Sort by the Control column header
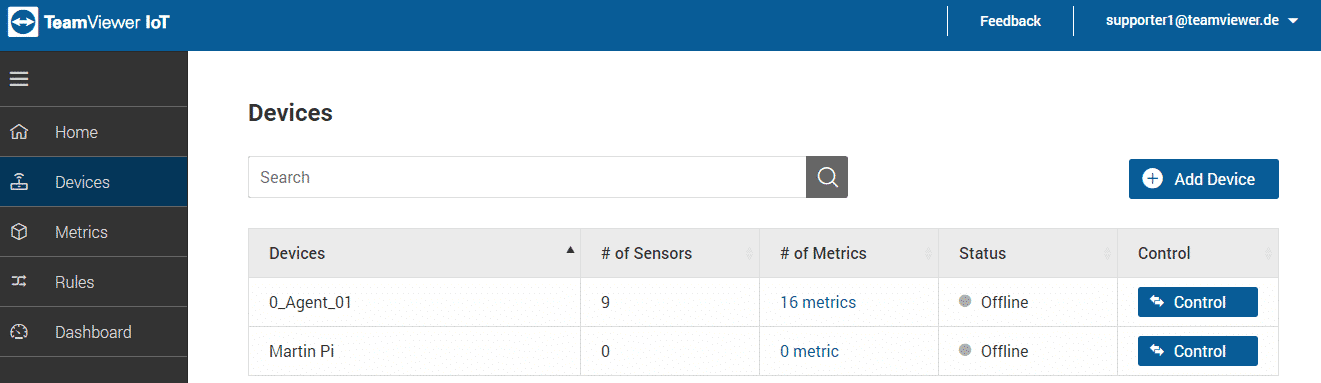Screen dimensions: 1321x383 pyautogui.click(x=1198, y=253)
